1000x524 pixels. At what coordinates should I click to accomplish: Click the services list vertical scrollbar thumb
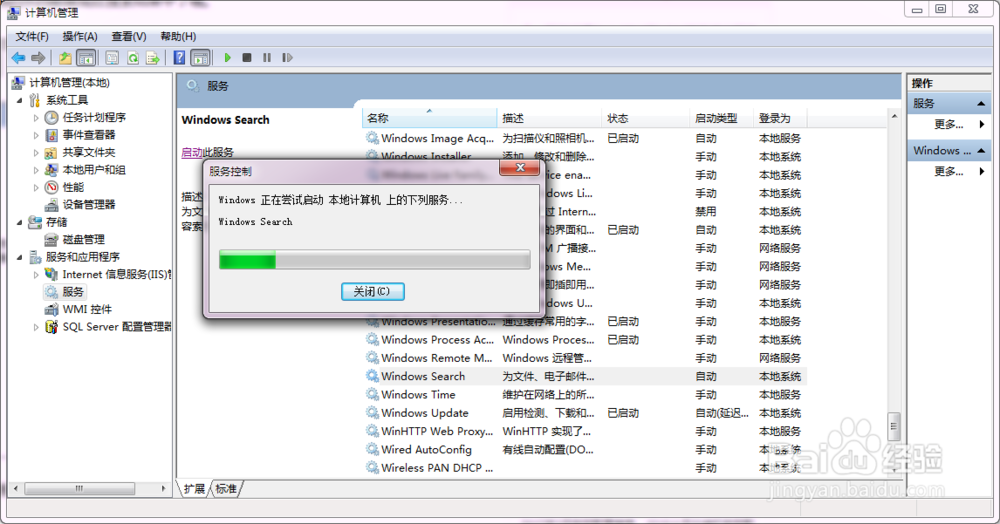point(893,426)
